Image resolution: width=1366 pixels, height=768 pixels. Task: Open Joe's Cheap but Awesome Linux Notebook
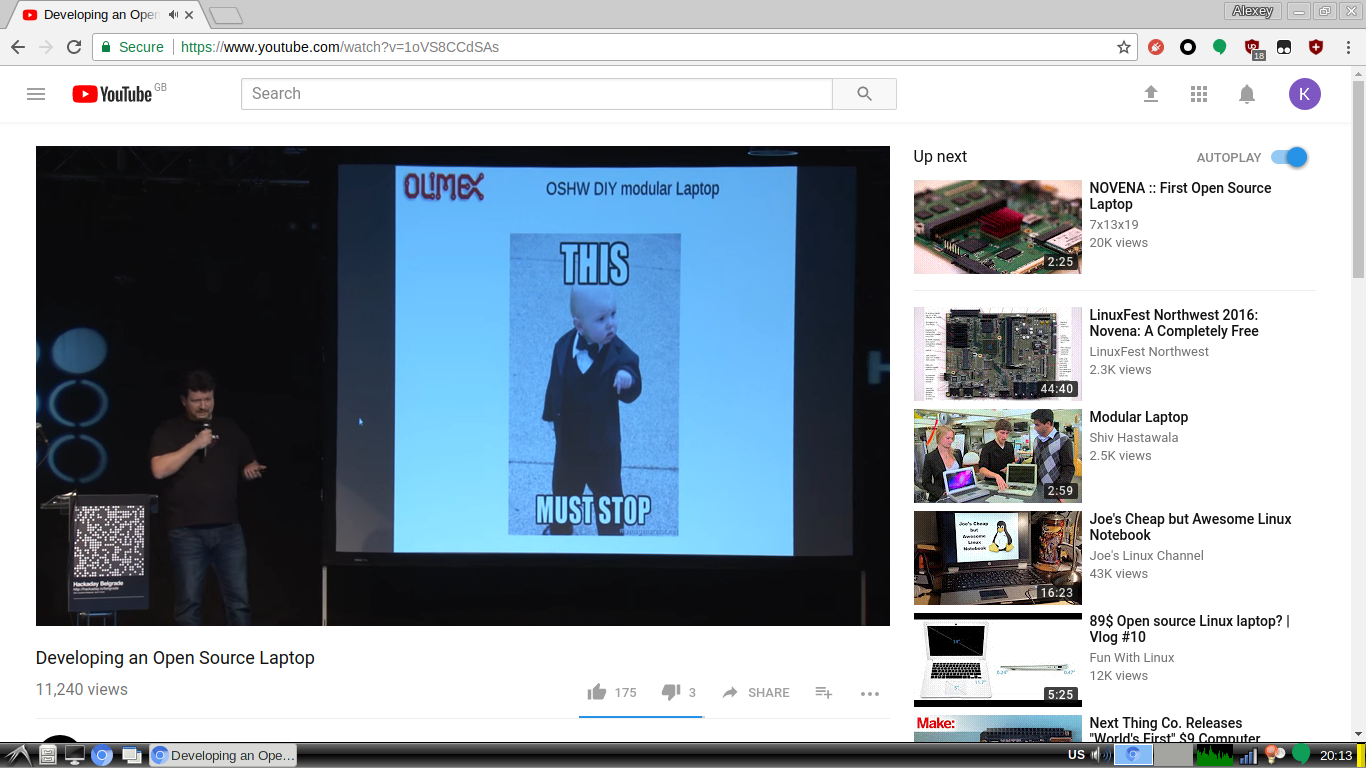tap(1190, 527)
